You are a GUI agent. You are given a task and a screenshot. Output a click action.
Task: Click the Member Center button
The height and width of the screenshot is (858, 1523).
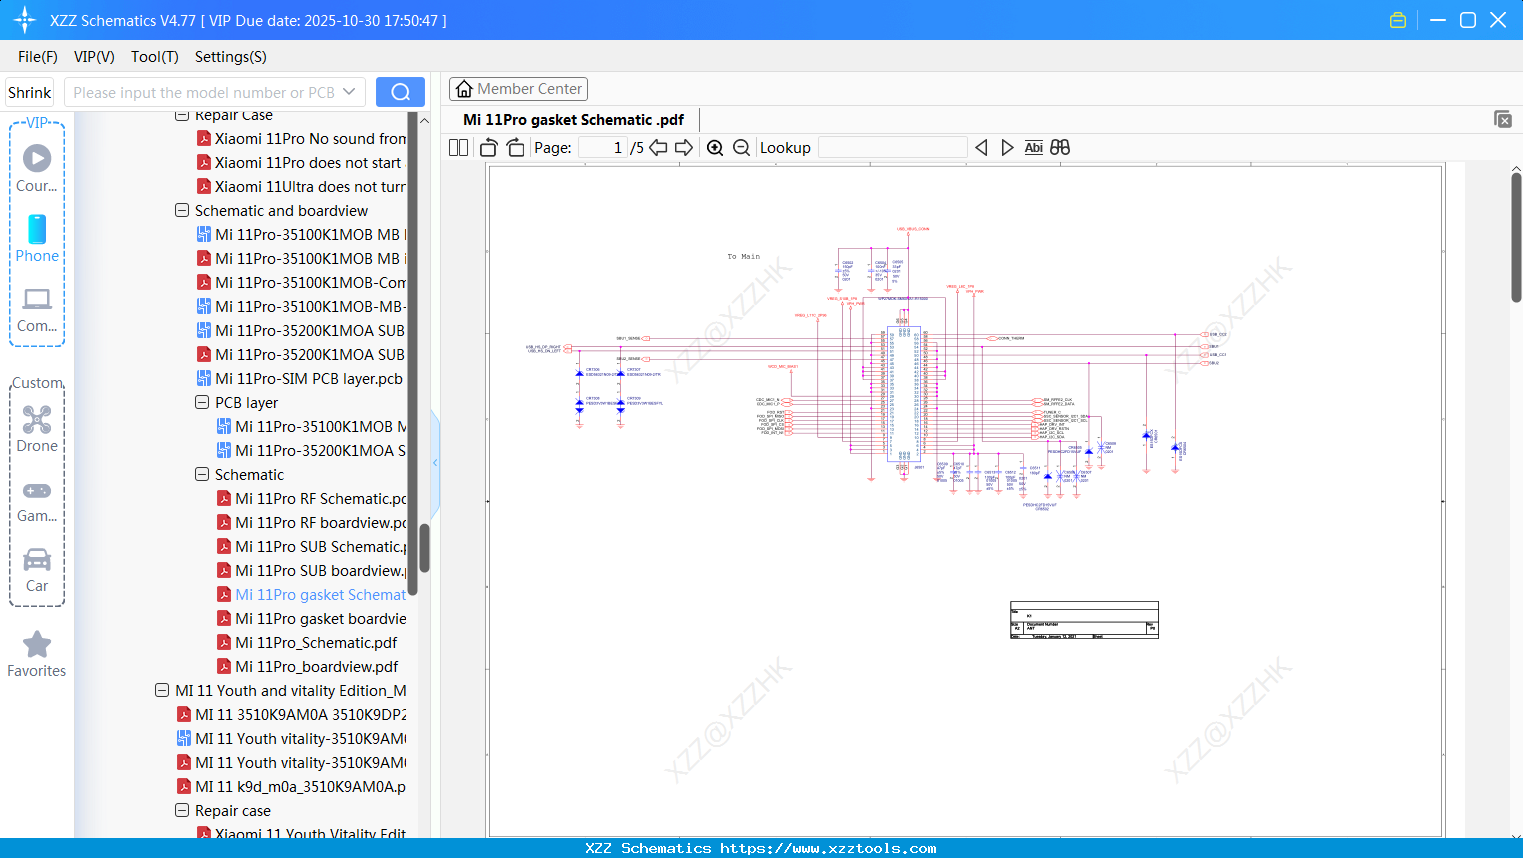tap(518, 88)
